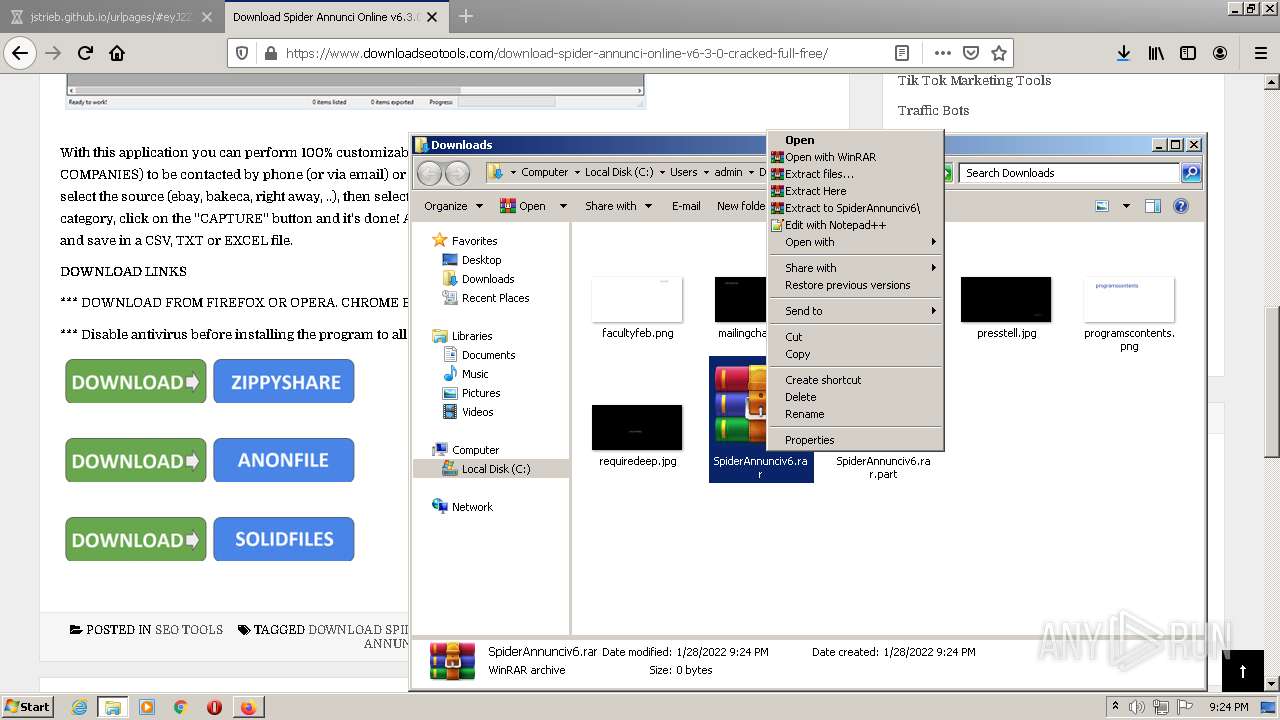
Task: Select Extract Here
Action: (856, 191)
